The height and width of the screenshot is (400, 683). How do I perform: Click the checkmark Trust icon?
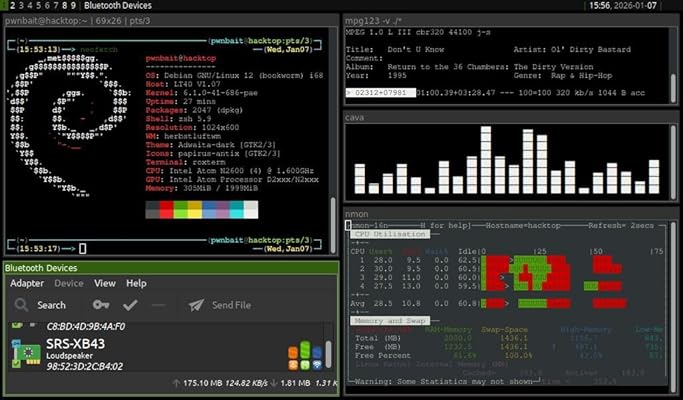(130, 305)
